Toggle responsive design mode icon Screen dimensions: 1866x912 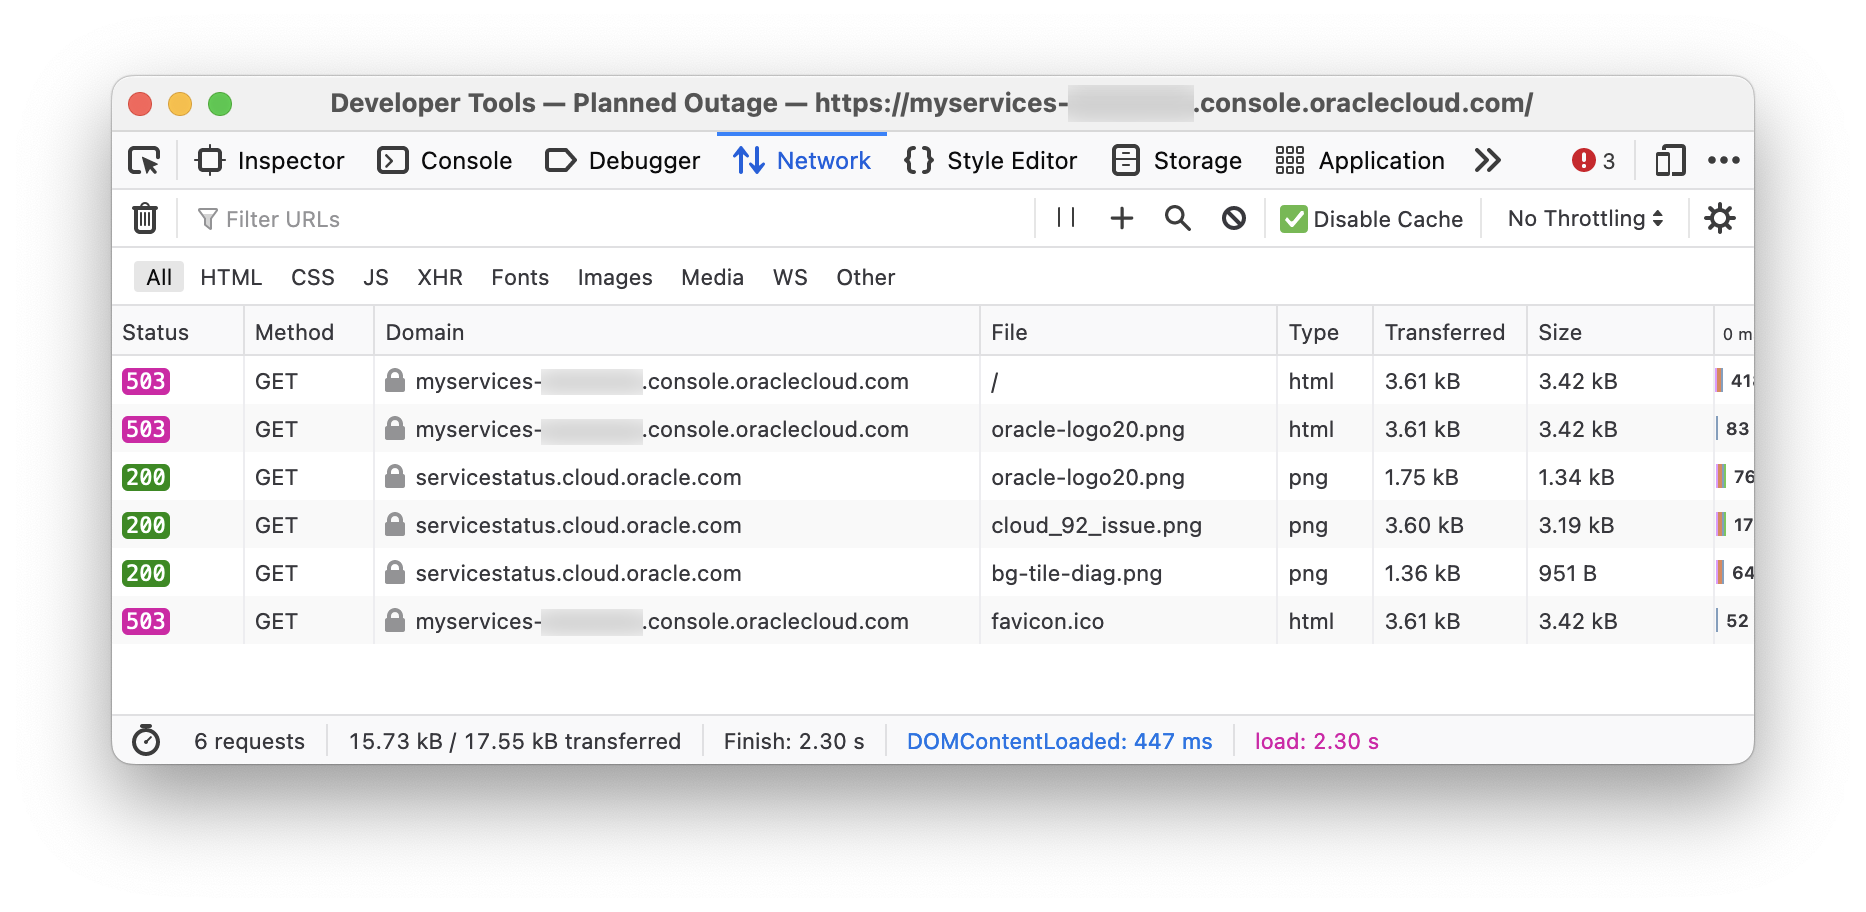[x=1670, y=161]
